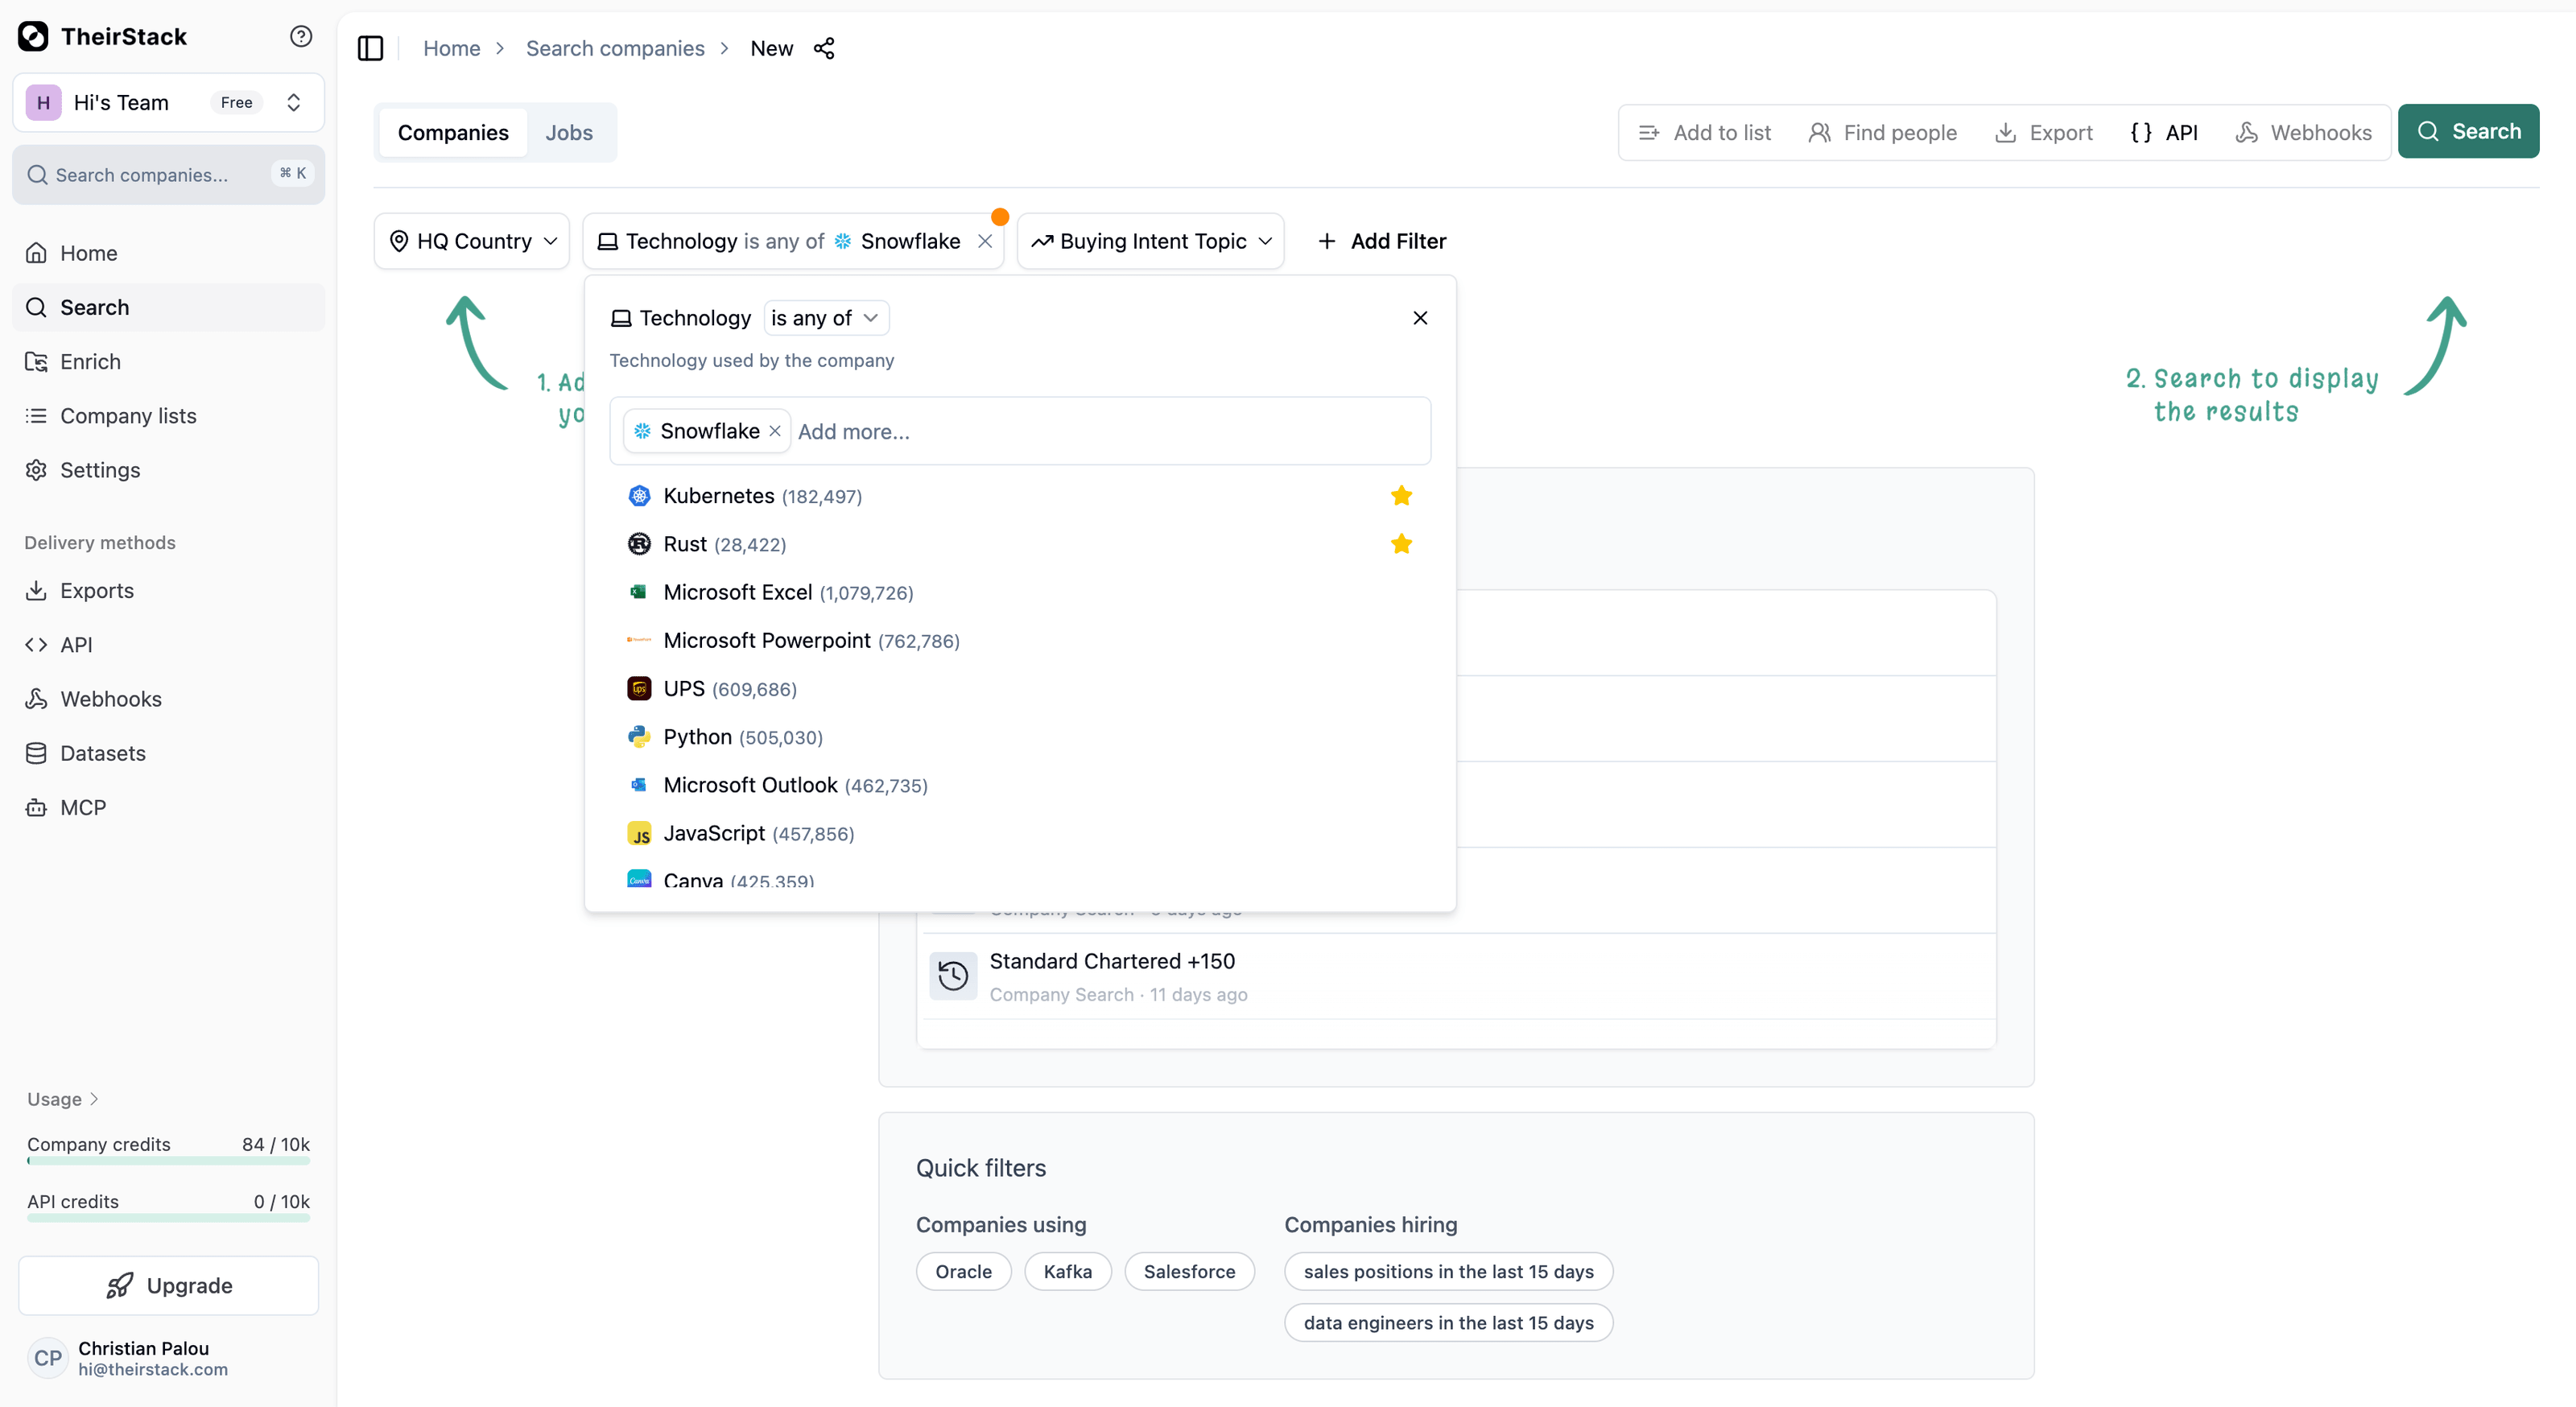Click Add to list in the toolbar
The image size is (2576, 1407).
tap(1705, 133)
